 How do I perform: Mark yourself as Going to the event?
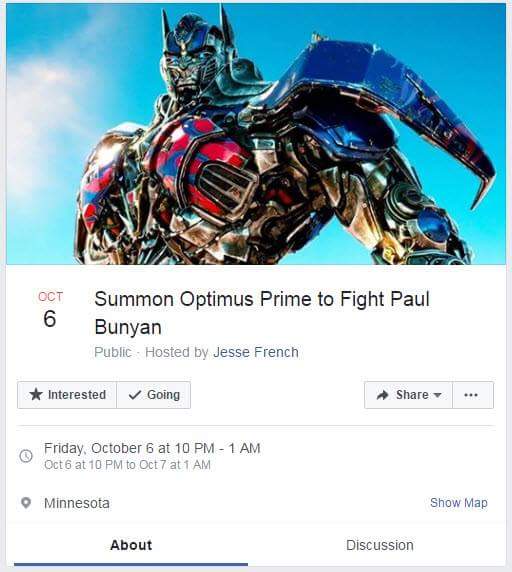(154, 395)
